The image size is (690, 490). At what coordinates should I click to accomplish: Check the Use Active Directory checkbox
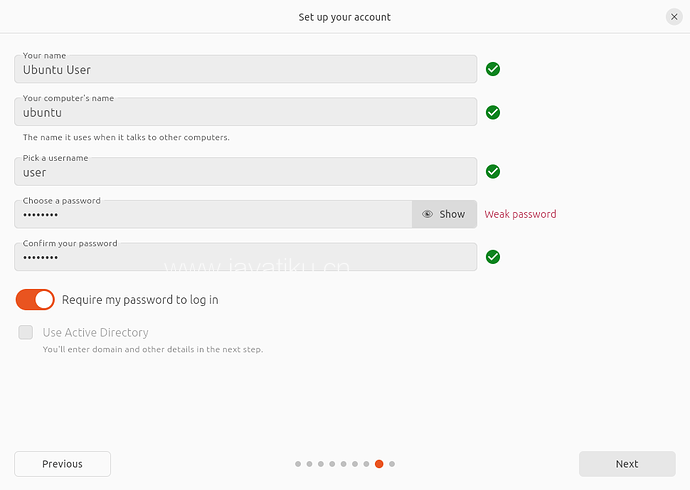coord(26,332)
